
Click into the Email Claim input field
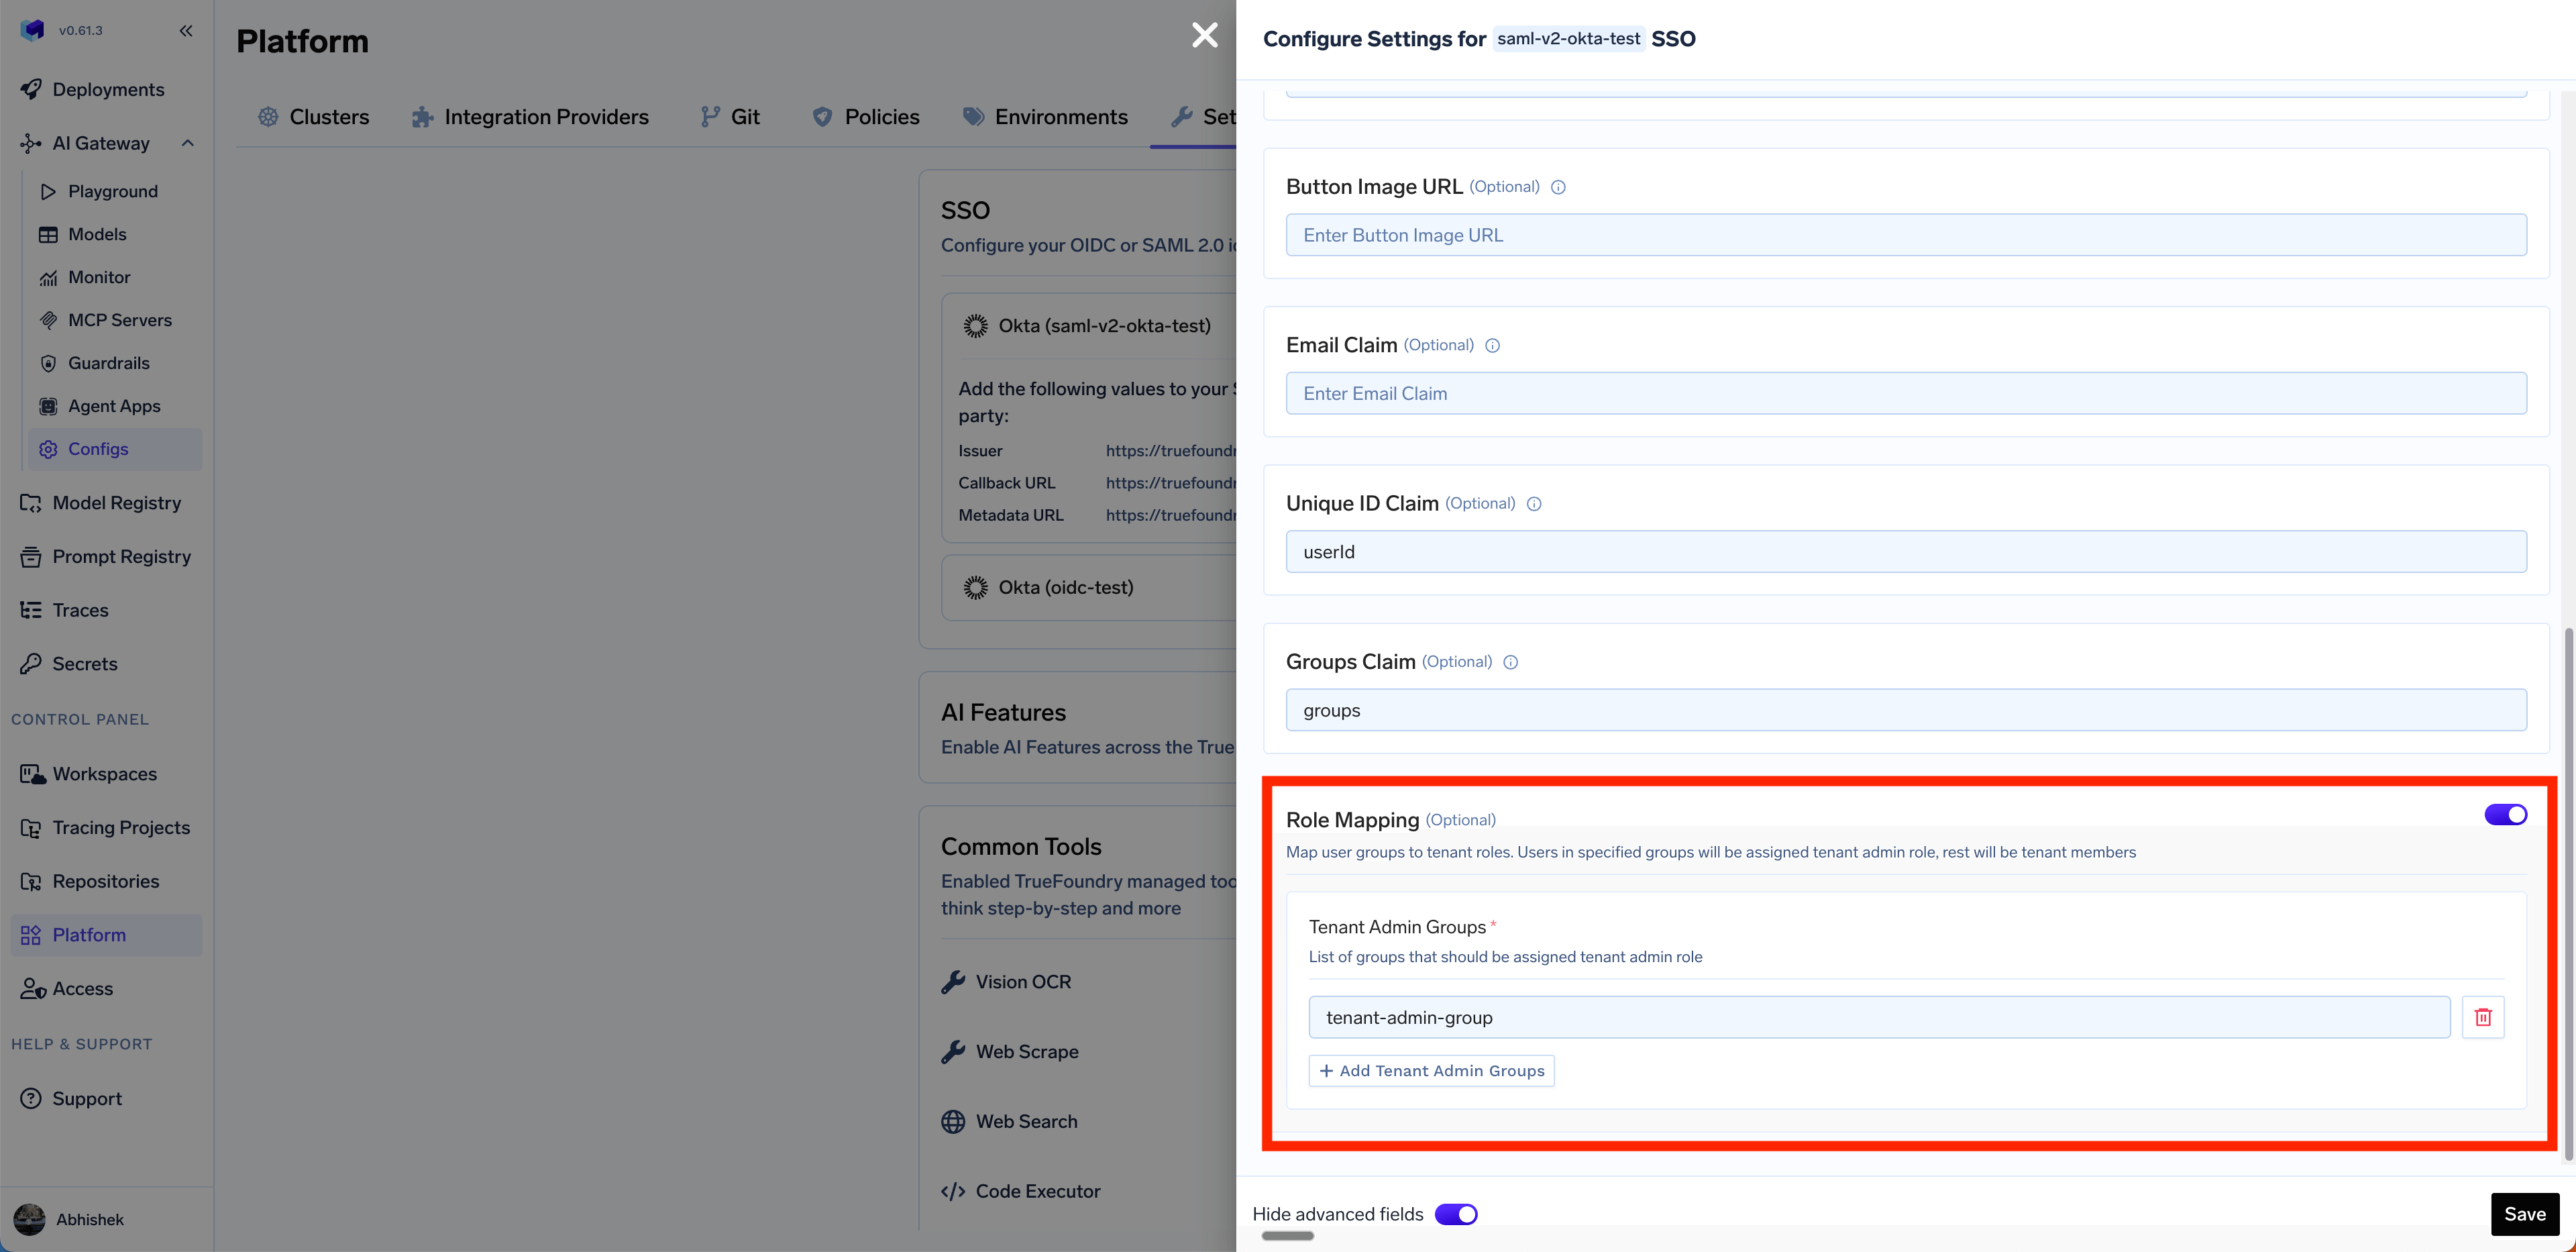(1905, 393)
